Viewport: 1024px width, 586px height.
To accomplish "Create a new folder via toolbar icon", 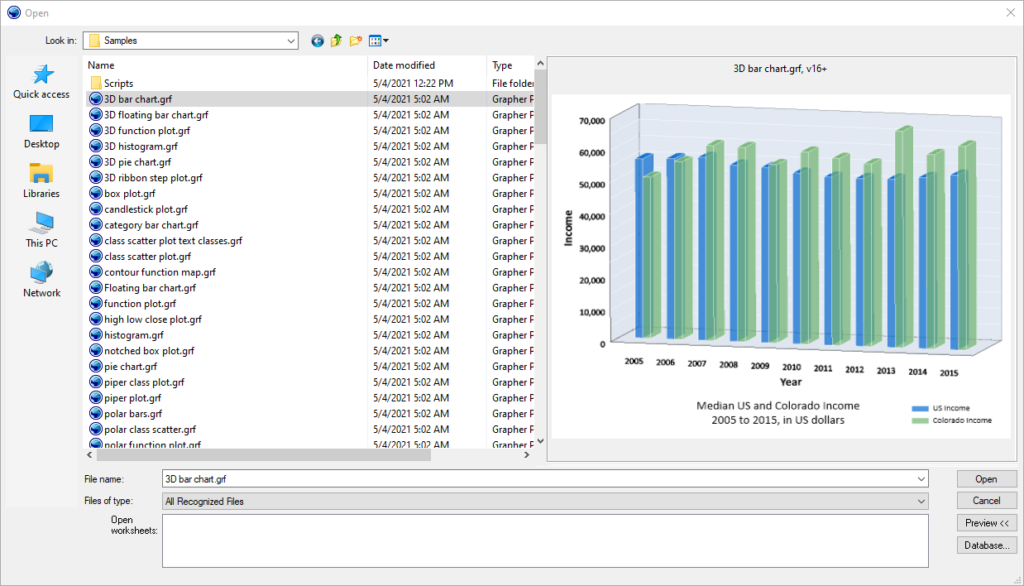I will click(356, 41).
